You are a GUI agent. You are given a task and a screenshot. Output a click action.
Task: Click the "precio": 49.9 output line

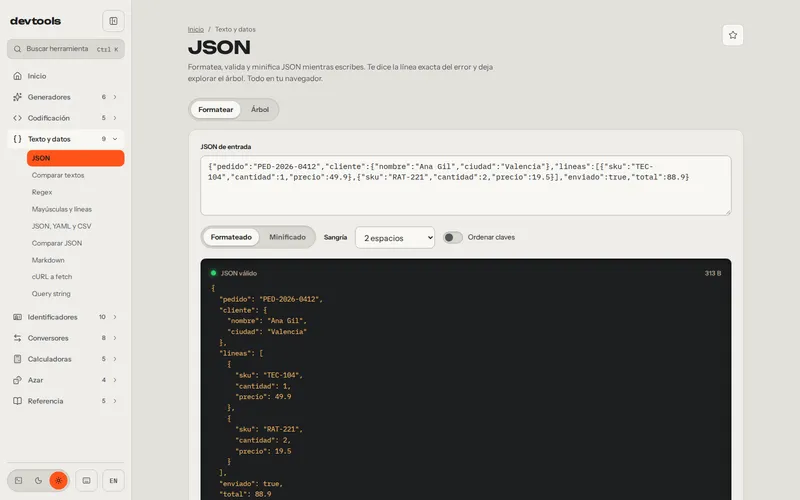(263, 396)
